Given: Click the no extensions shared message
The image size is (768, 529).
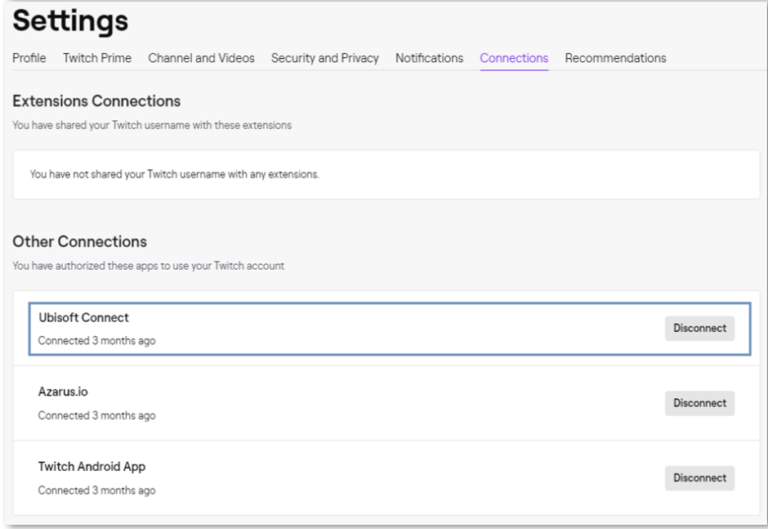Looking at the screenshot, I should click(174, 174).
